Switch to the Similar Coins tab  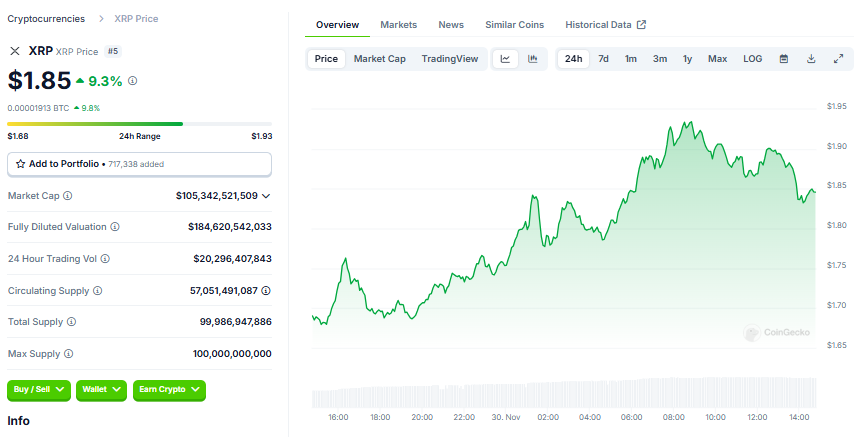(515, 25)
